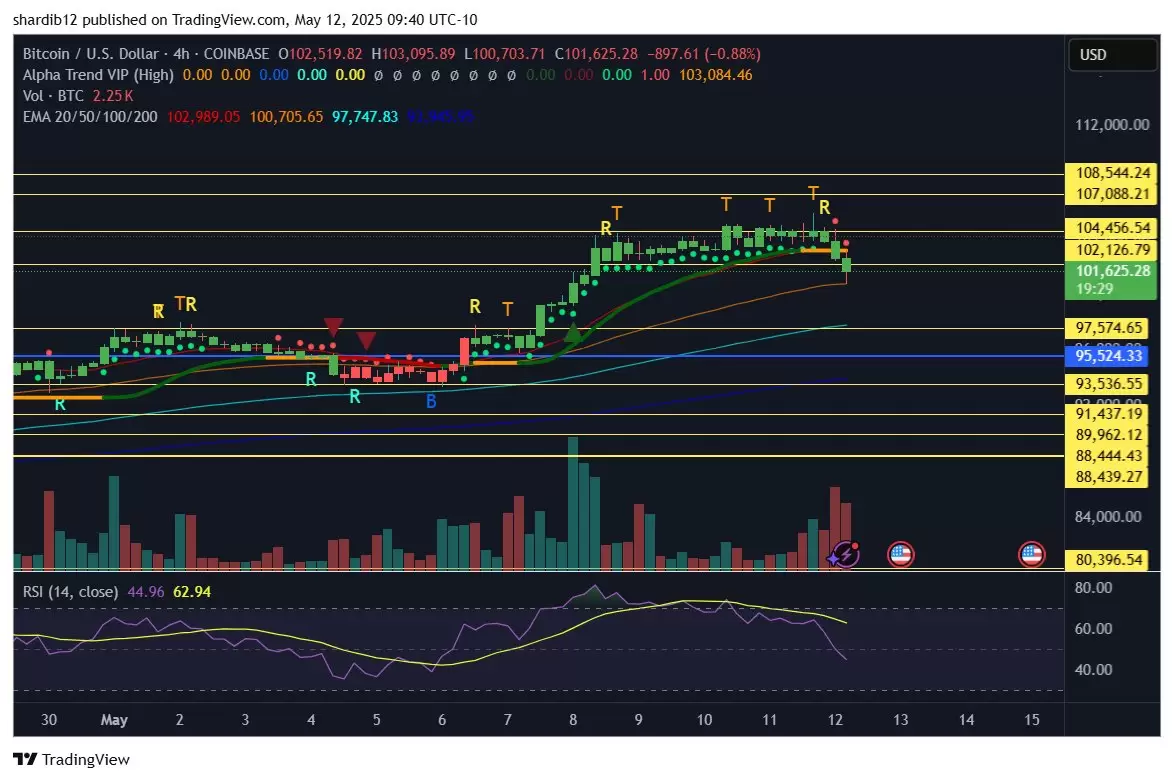Click the 93,536.55 price level label

[x=1108, y=384]
